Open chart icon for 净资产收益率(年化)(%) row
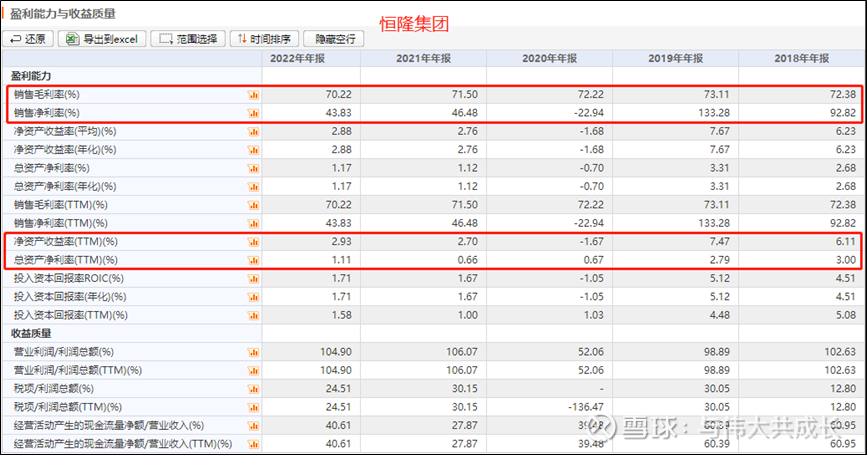This screenshot has width=867, height=455. (253, 150)
